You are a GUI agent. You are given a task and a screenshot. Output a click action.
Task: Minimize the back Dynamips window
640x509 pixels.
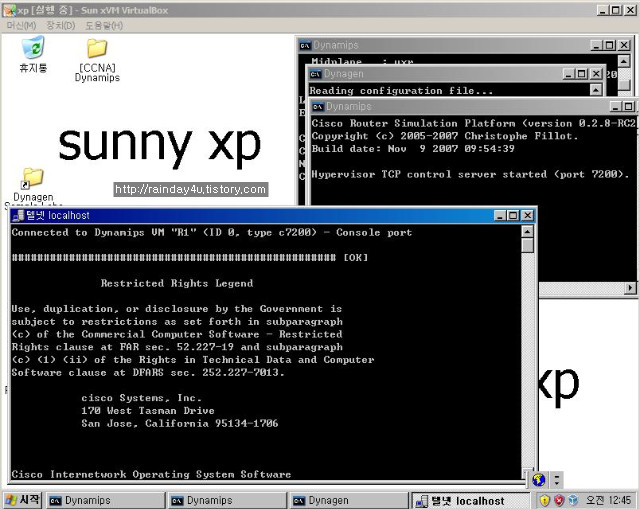click(x=596, y=45)
